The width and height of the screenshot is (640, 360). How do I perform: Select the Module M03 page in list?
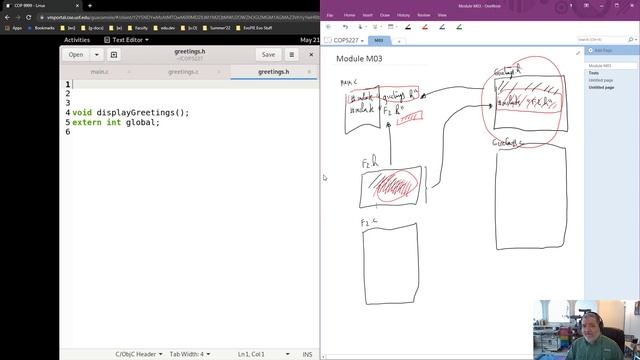click(611, 66)
